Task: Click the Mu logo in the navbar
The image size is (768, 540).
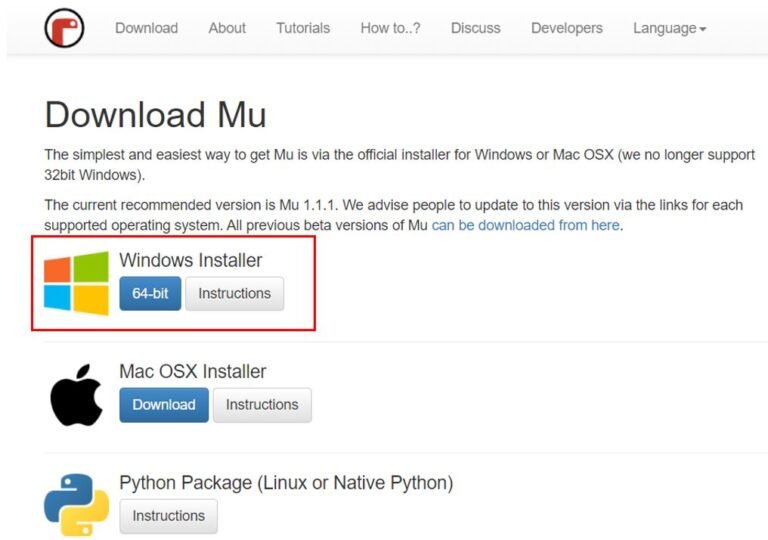Action: [64, 28]
